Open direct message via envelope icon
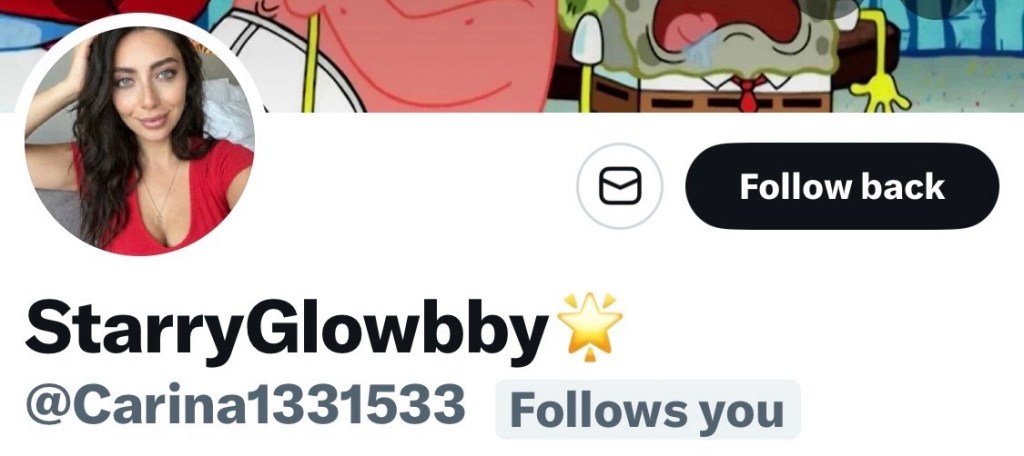1024x456 pixels. [x=620, y=186]
